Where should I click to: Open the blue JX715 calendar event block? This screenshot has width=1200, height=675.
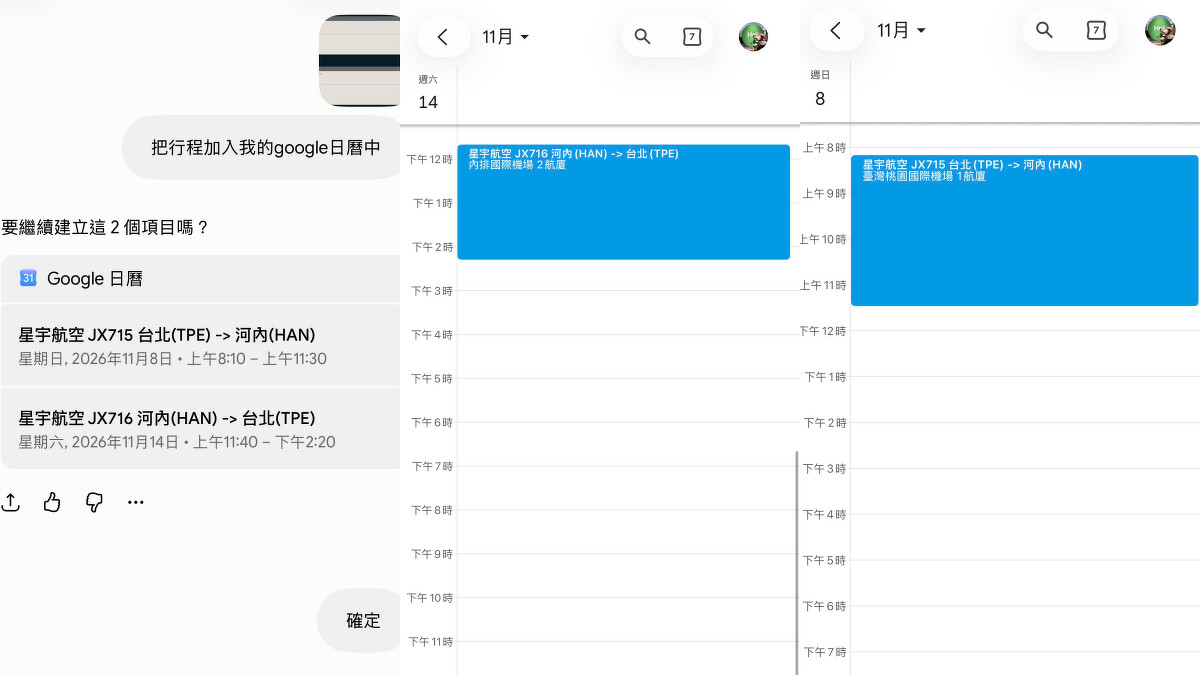tap(1024, 230)
